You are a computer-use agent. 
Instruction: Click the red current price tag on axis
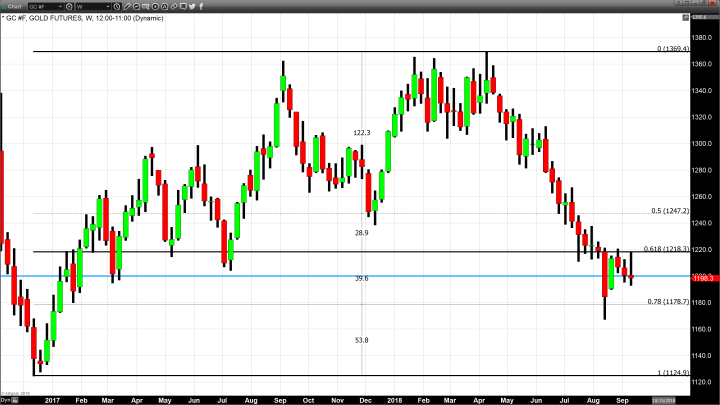coord(703,278)
